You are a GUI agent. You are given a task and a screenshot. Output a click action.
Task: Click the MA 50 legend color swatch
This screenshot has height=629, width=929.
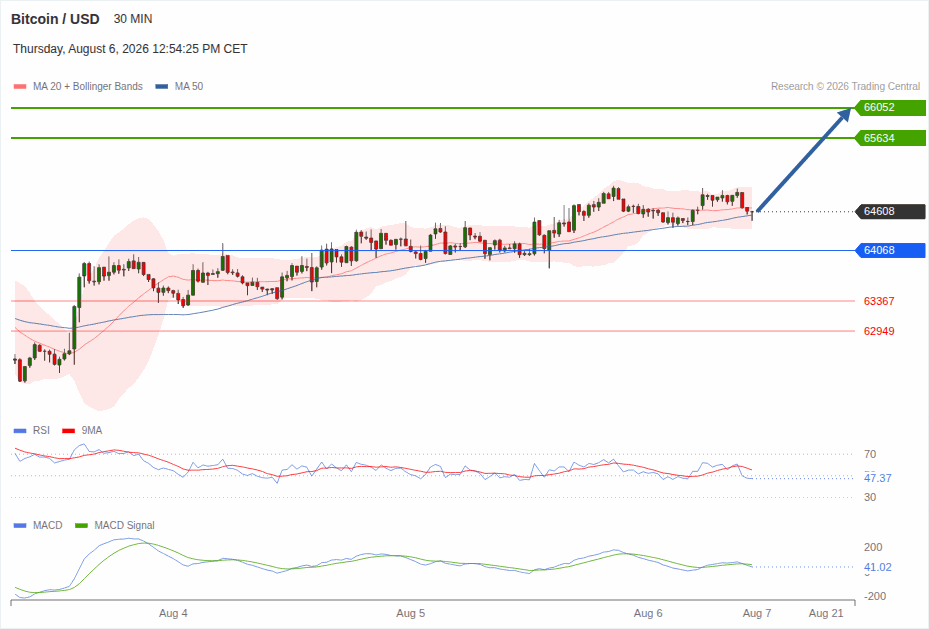(x=162, y=86)
